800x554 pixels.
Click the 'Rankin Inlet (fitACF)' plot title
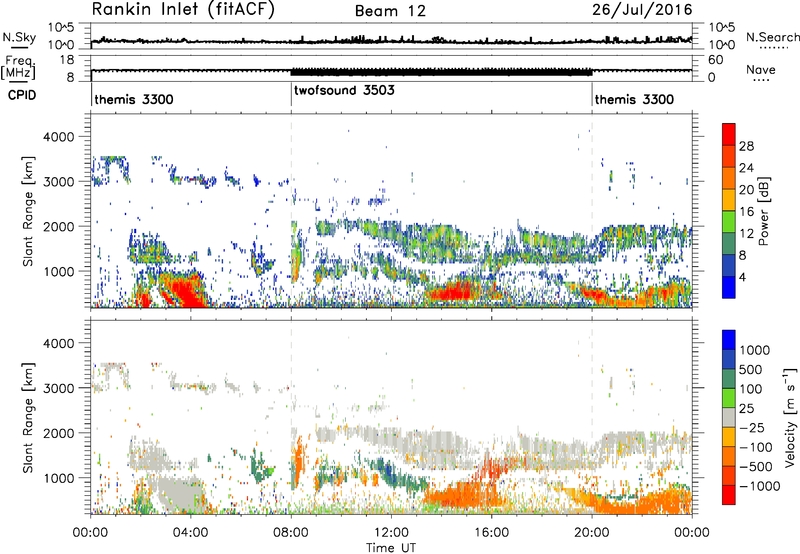[183, 10]
